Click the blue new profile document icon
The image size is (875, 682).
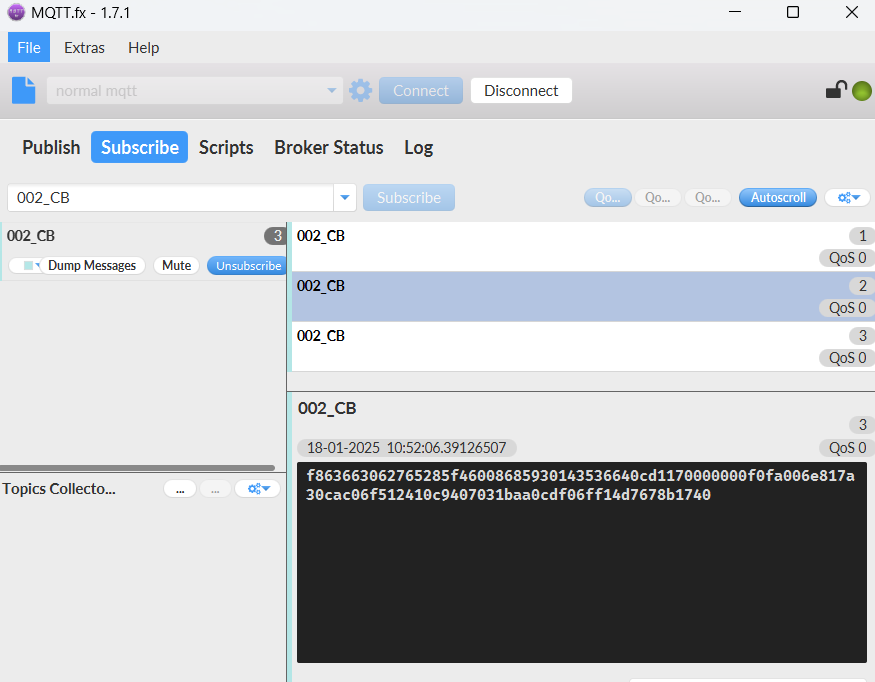(23, 90)
